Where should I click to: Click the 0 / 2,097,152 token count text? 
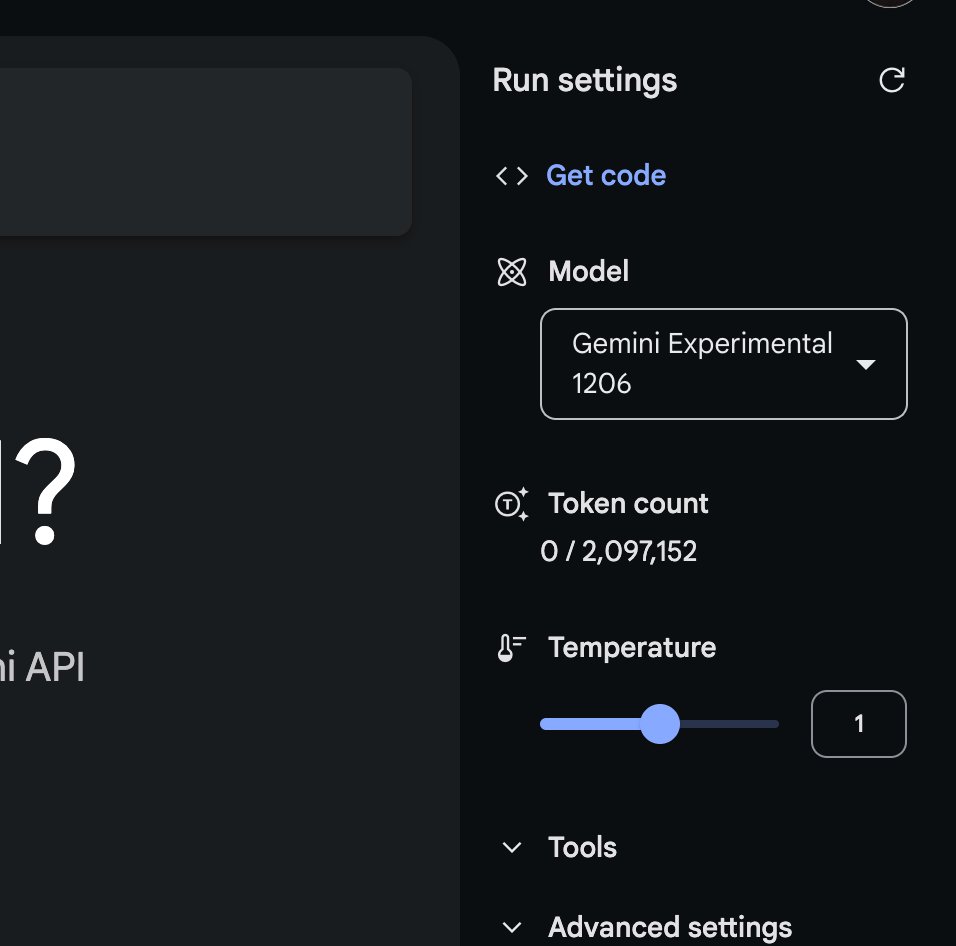[618, 552]
